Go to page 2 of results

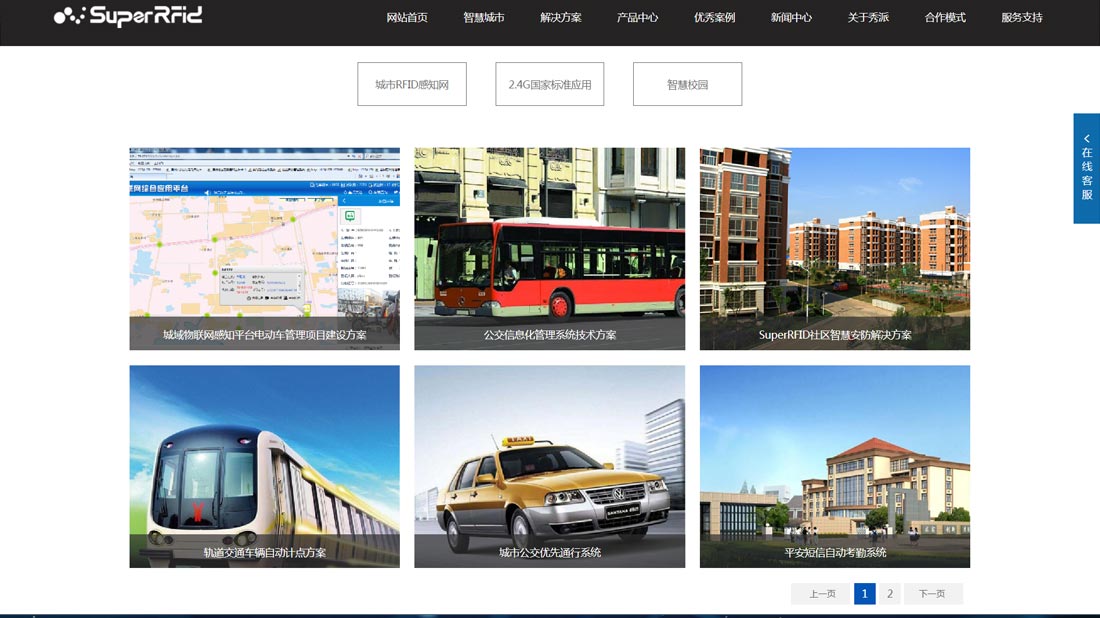(890, 594)
